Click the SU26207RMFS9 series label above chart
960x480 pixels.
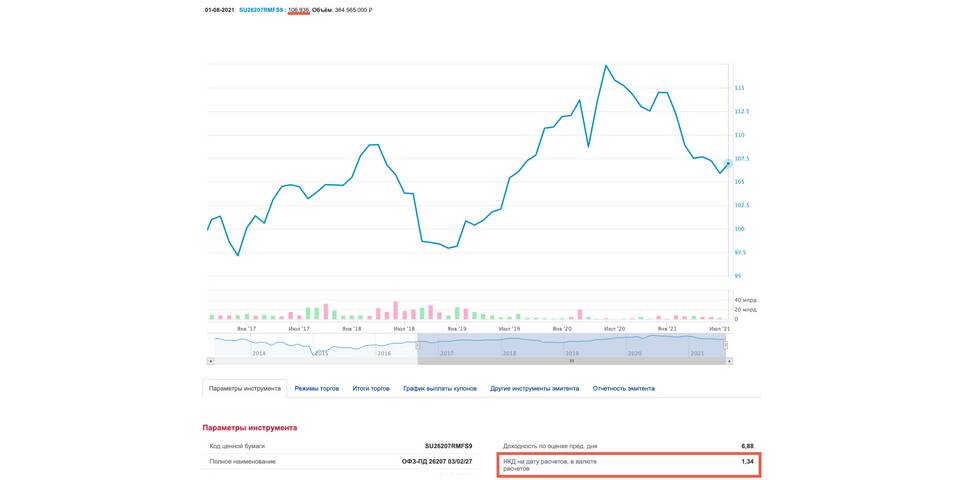pos(261,10)
